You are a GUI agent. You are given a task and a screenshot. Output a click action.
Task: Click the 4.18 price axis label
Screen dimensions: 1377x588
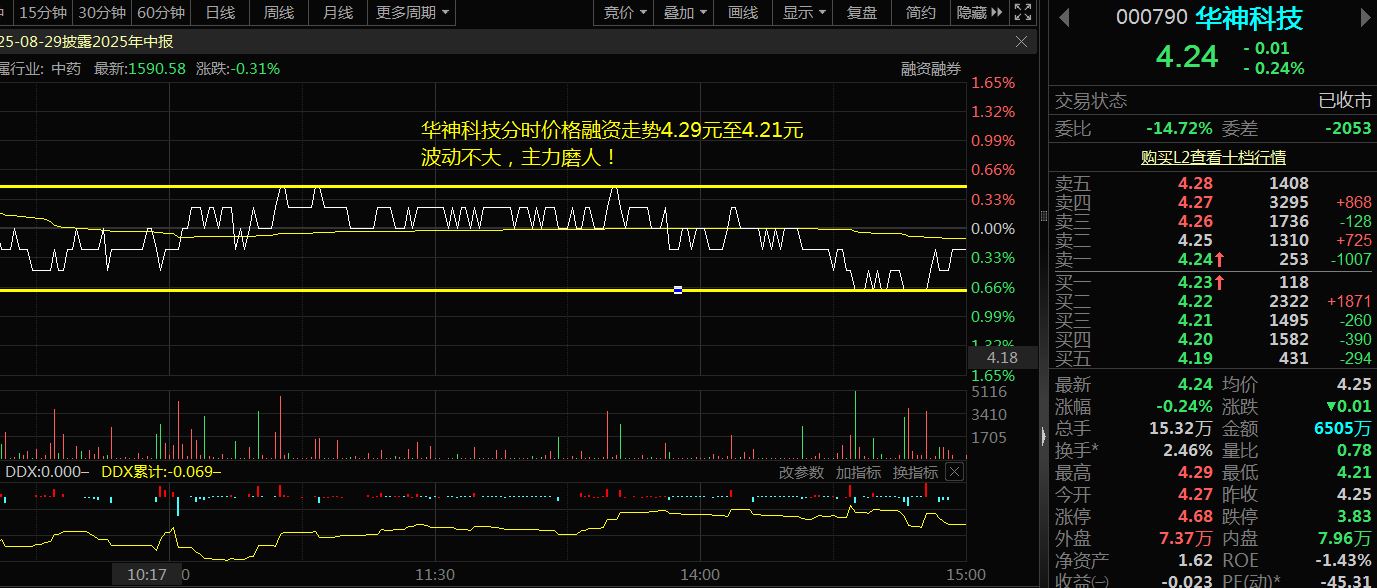[x=1001, y=357]
